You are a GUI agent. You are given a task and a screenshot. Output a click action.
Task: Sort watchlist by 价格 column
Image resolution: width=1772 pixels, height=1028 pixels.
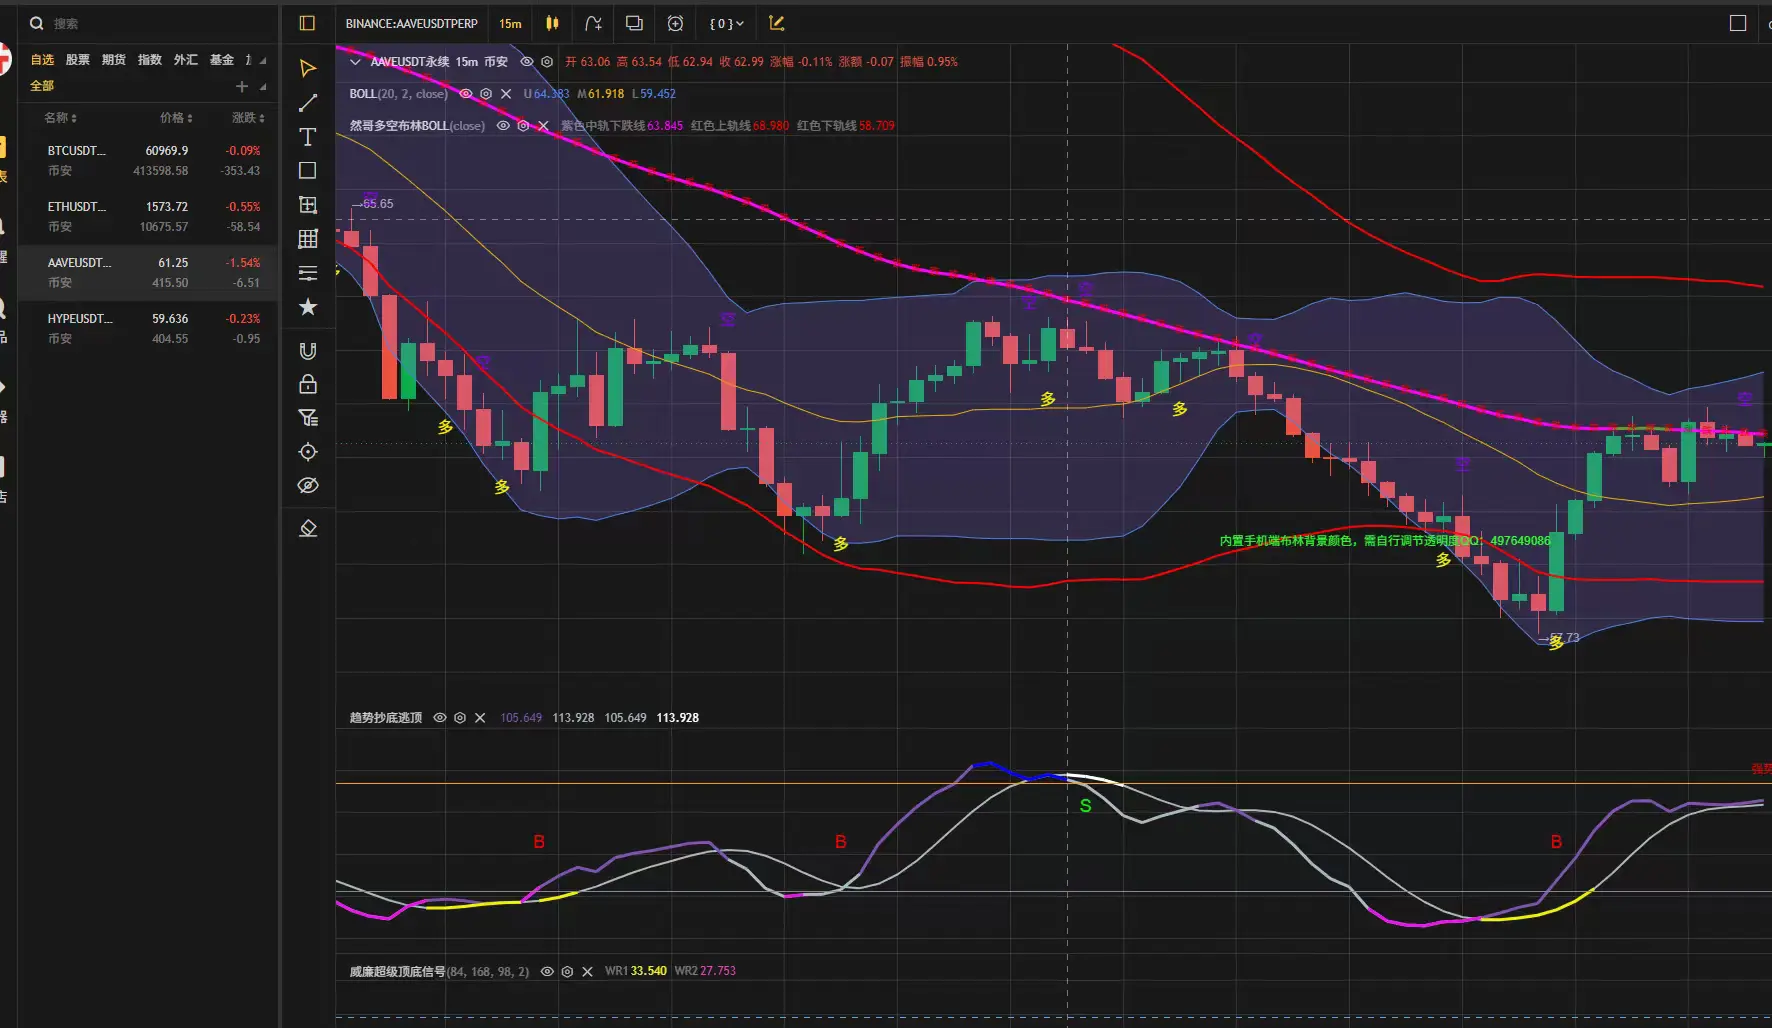(176, 118)
